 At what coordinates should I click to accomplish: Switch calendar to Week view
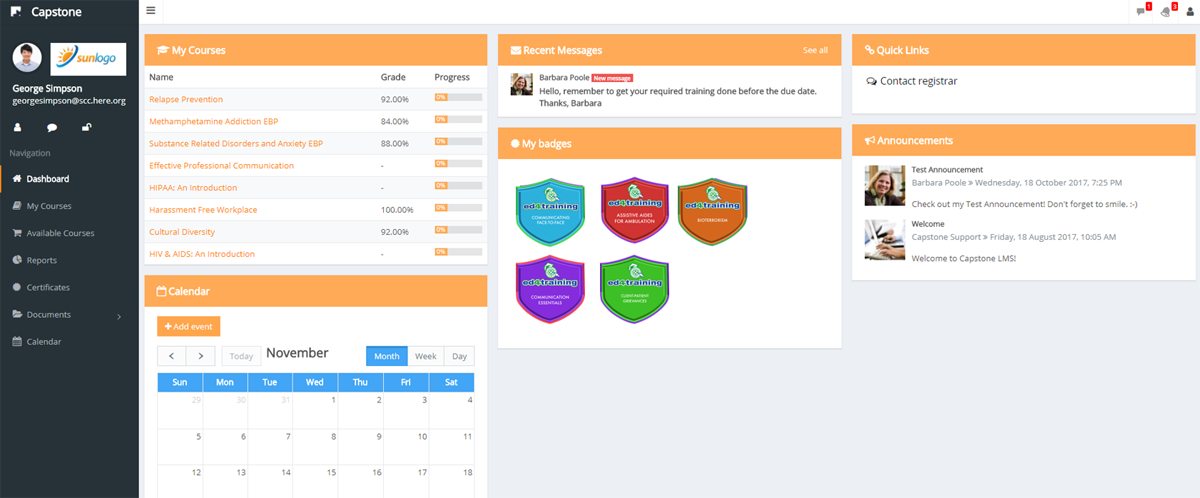426,356
